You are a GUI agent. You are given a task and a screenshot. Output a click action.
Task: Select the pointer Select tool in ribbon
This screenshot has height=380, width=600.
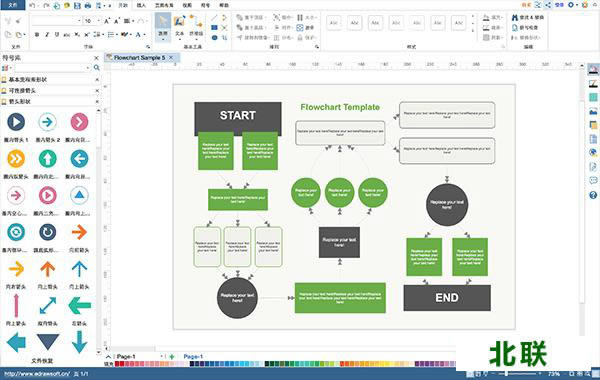163,26
